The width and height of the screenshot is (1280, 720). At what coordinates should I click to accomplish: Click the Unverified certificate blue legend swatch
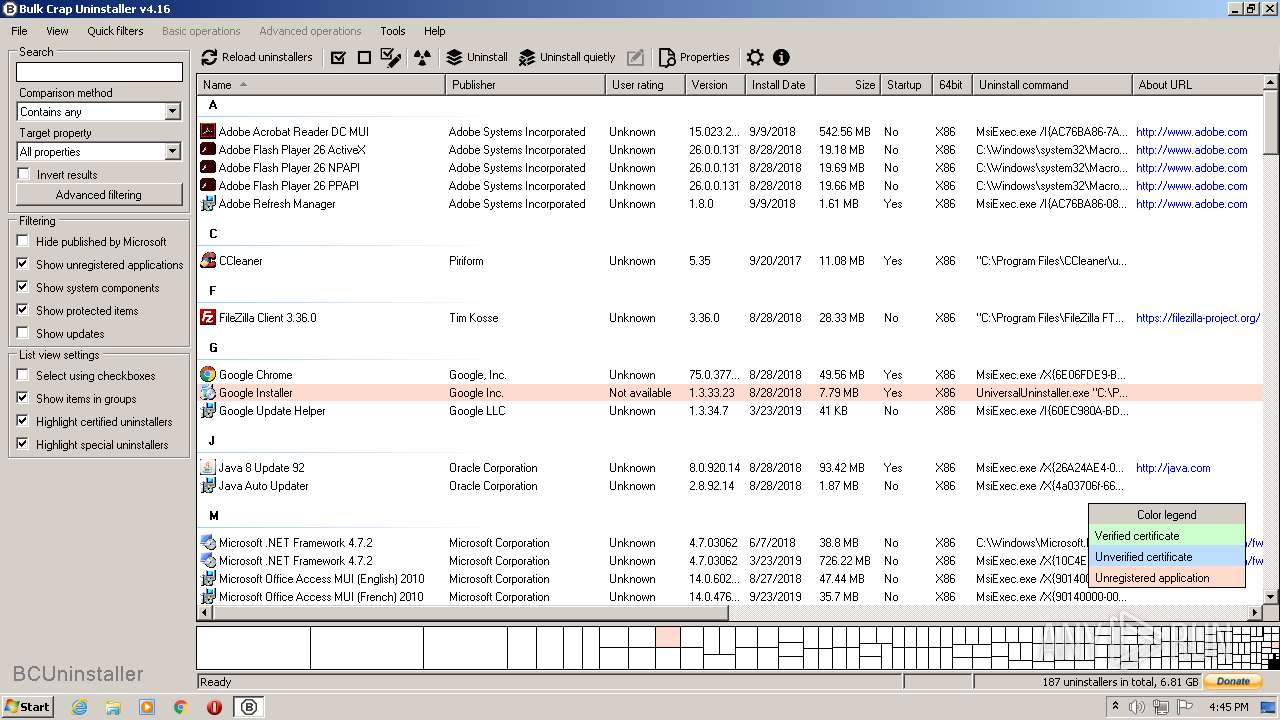[1166, 557]
